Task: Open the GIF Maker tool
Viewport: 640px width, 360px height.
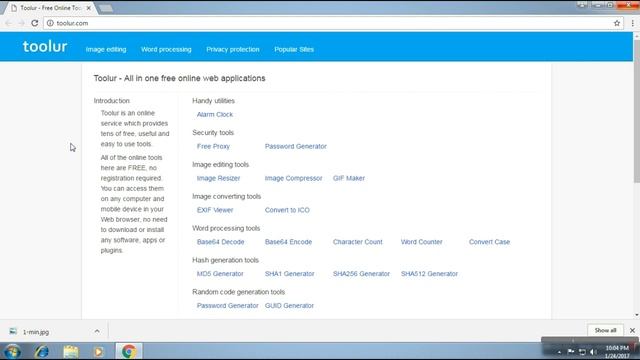Action: [x=349, y=178]
